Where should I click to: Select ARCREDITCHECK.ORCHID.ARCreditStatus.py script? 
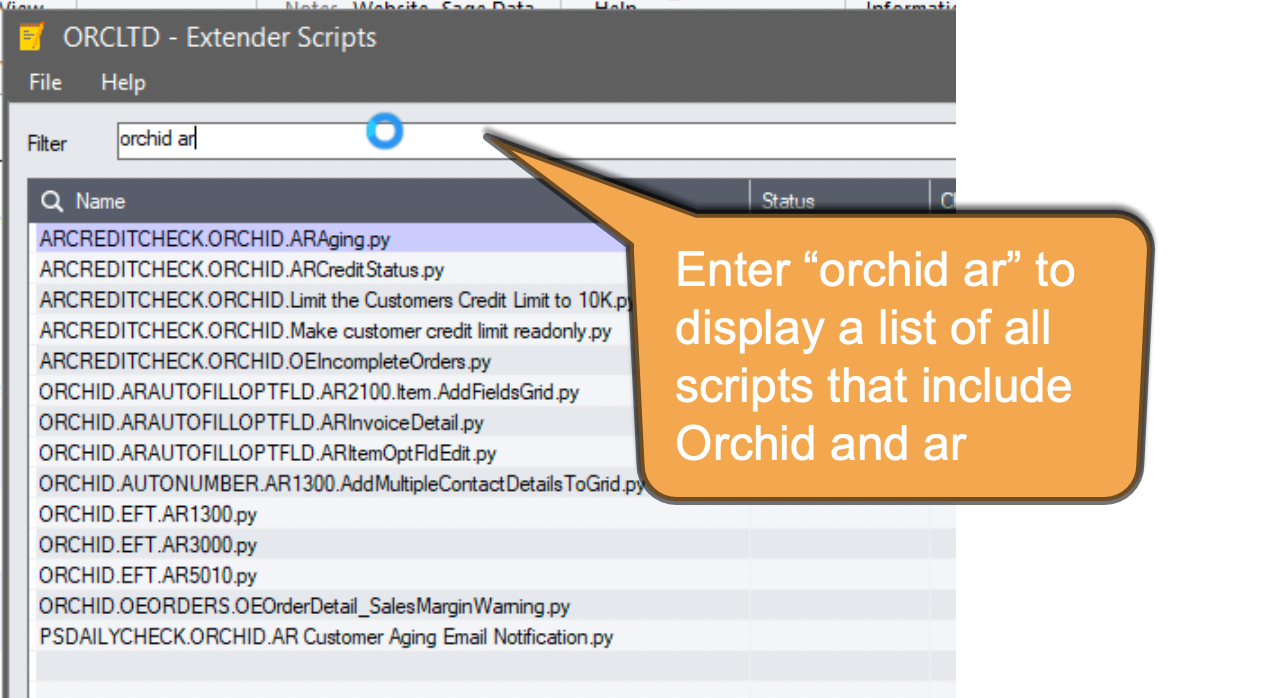[x=241, y=270]
